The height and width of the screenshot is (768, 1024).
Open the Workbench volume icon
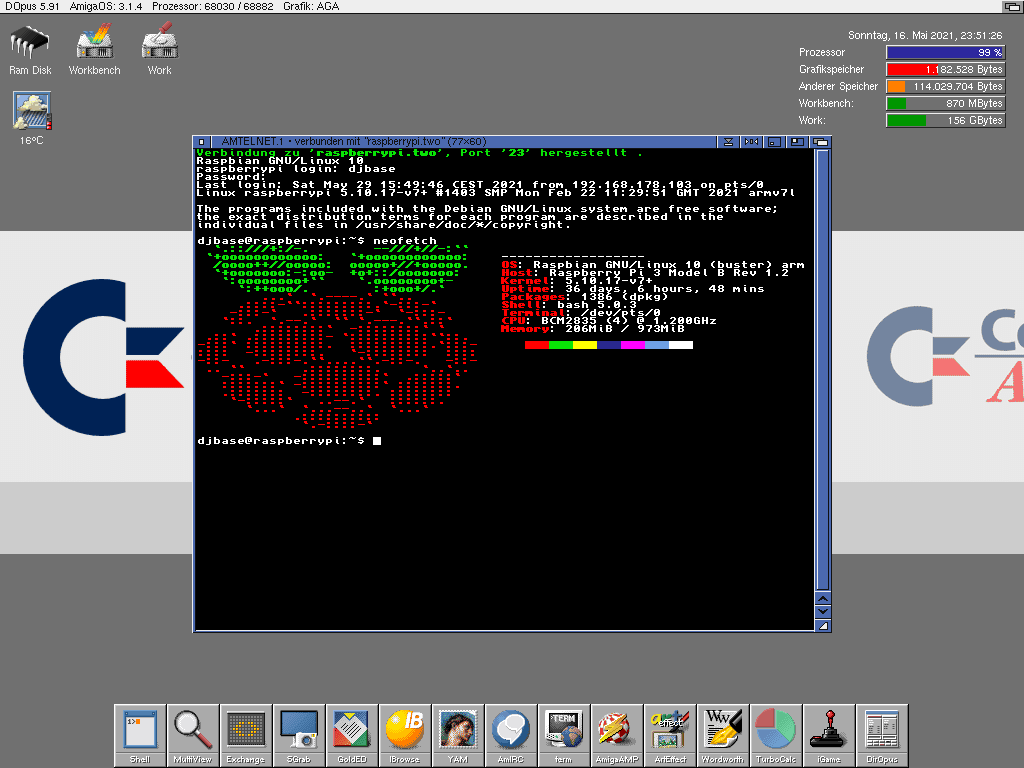pyautogui.click(x=95, y=50)
